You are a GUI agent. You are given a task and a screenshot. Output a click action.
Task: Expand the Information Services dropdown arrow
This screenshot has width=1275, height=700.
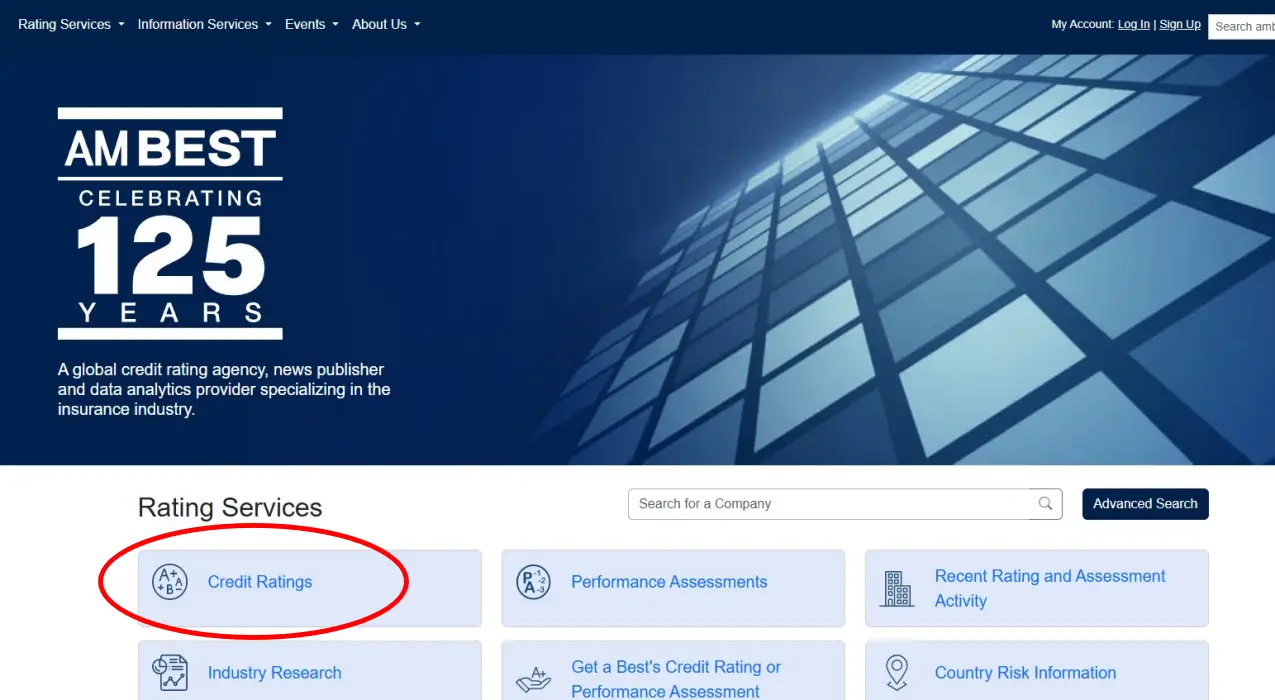268,25
